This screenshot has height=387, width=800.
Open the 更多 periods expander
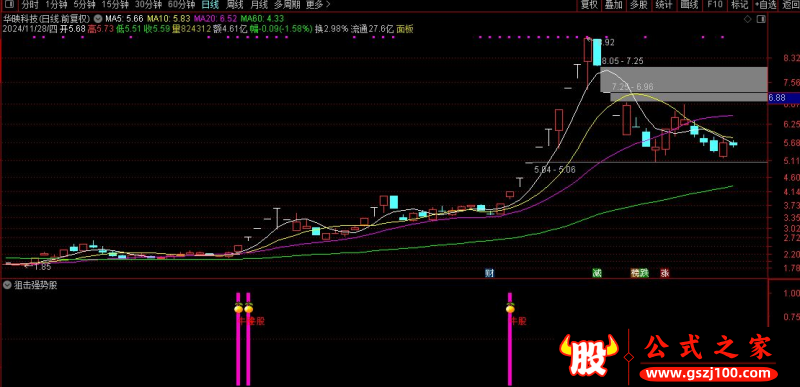(318, 5)
